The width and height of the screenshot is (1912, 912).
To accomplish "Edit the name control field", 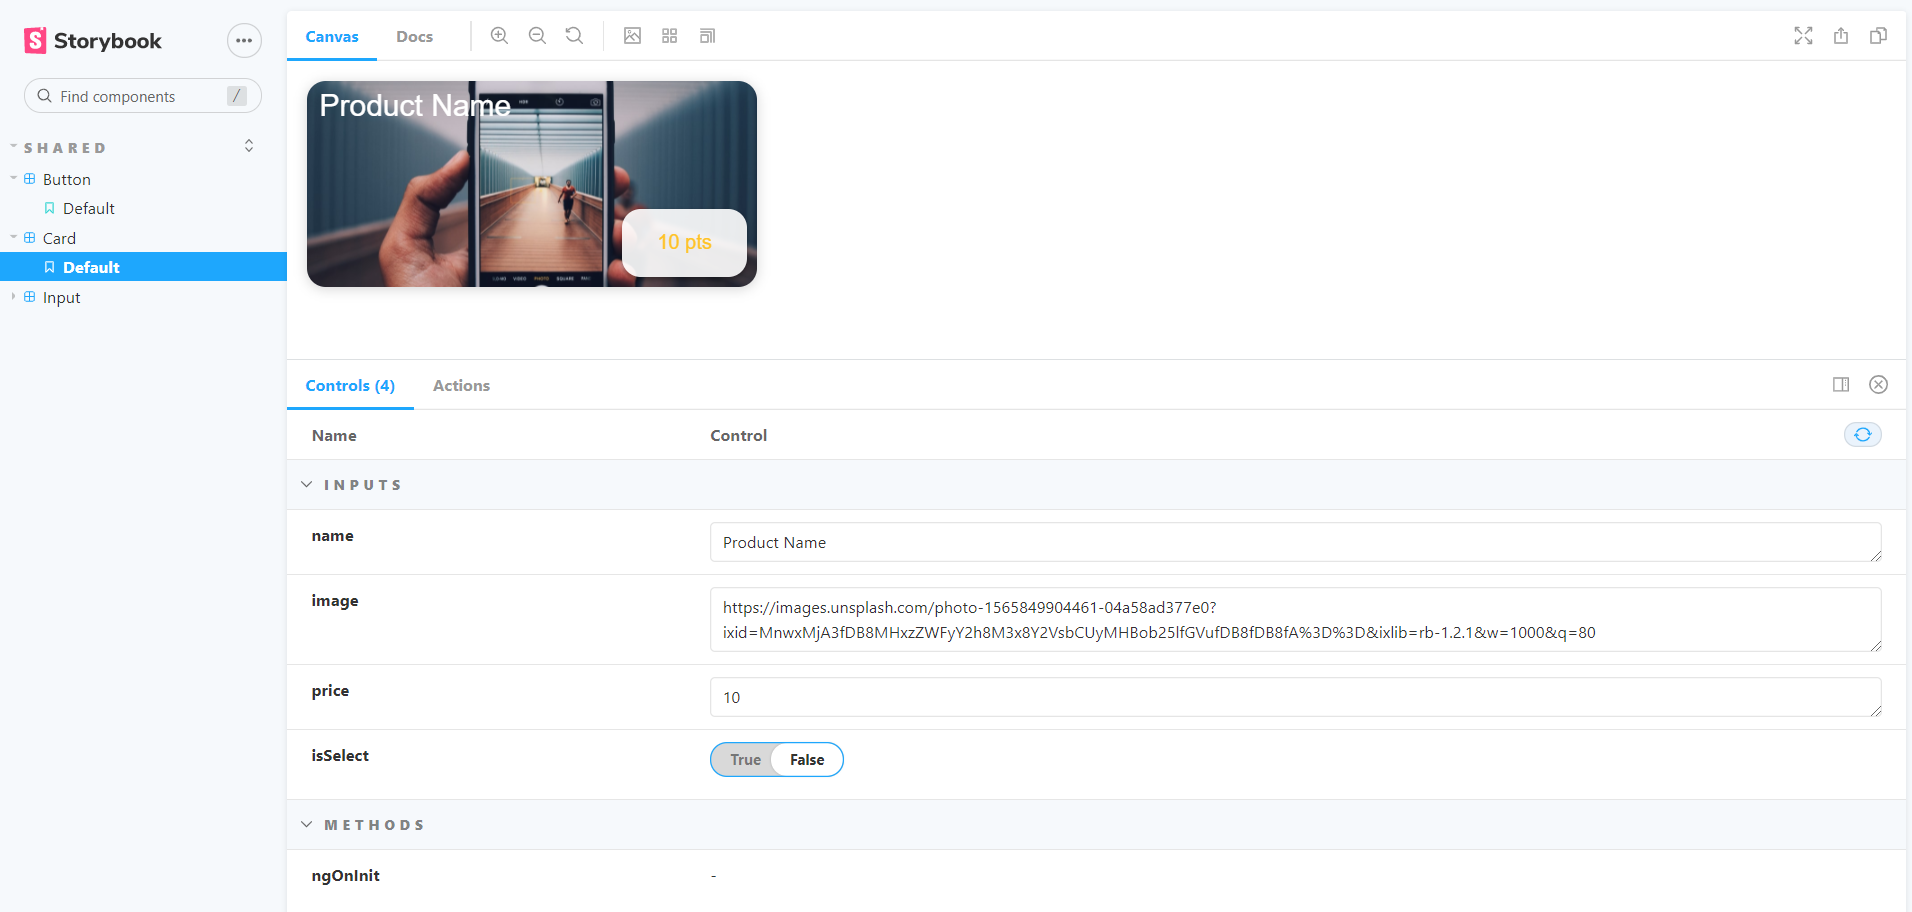I will (x=1296, y=542).
